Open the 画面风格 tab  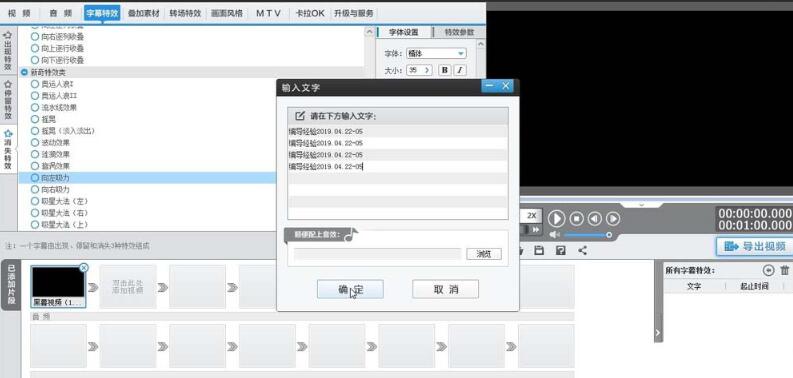coord(227,13)
